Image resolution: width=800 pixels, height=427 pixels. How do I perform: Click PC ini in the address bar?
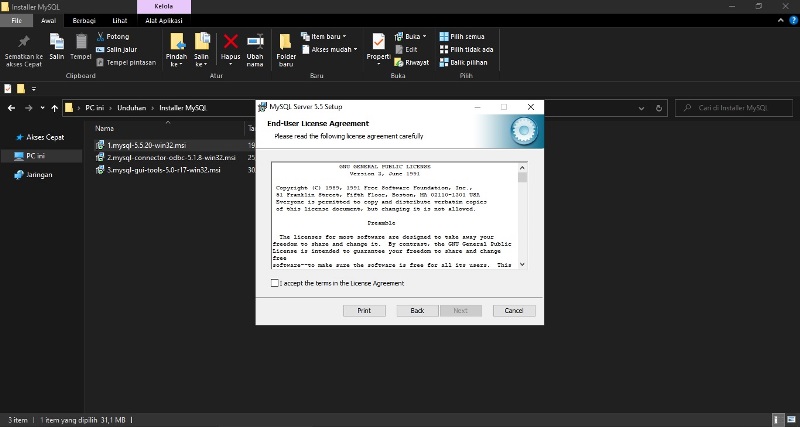[94, 108]
